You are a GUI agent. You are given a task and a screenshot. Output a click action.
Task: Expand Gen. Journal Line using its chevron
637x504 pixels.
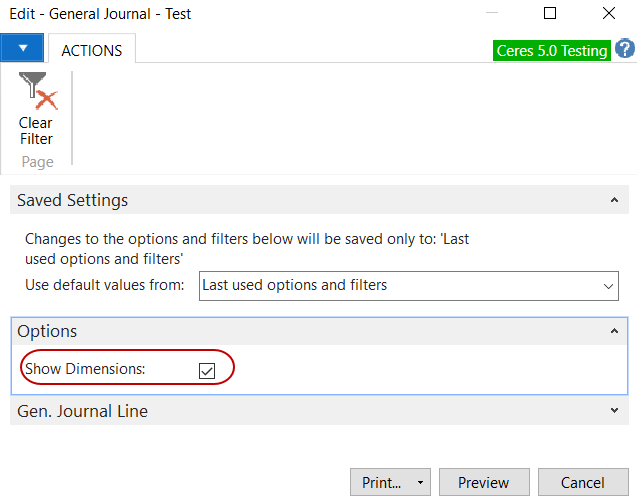pos(612,411)
